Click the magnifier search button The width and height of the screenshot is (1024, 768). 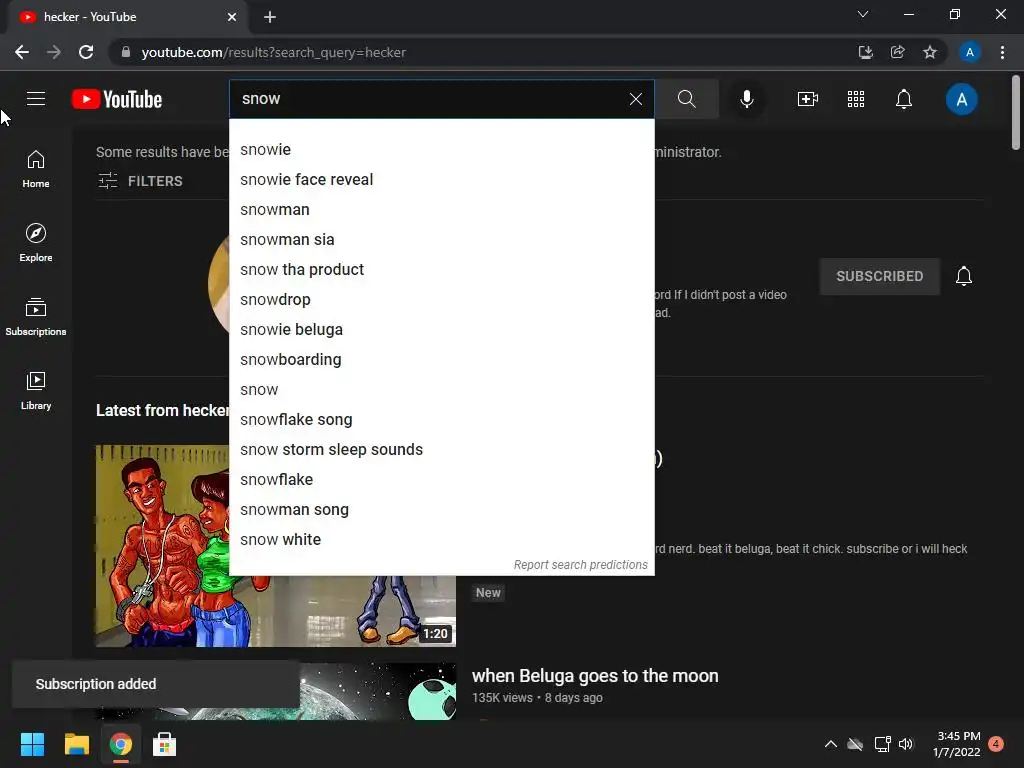tap(686, 99)
